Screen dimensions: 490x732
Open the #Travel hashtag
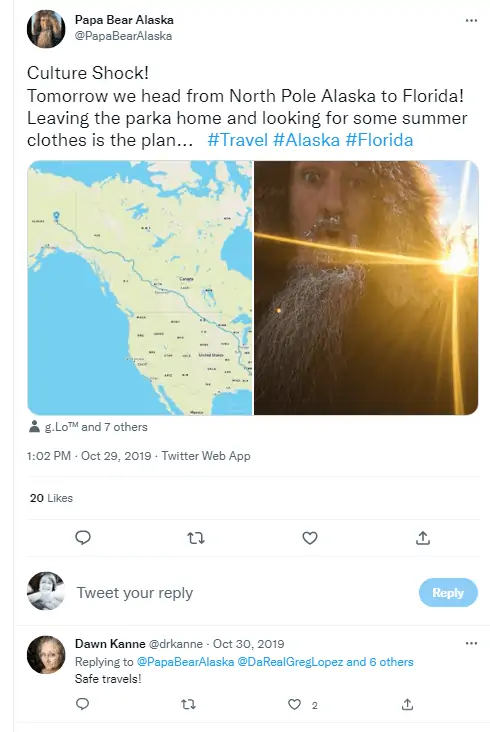point(238,140)
